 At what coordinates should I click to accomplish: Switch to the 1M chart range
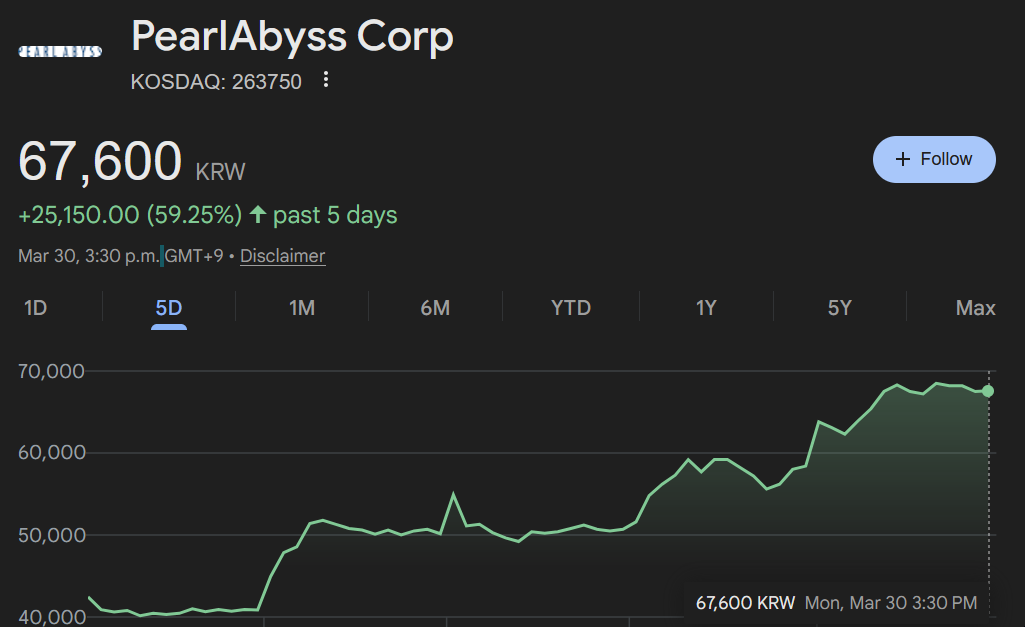click(302, 308)
